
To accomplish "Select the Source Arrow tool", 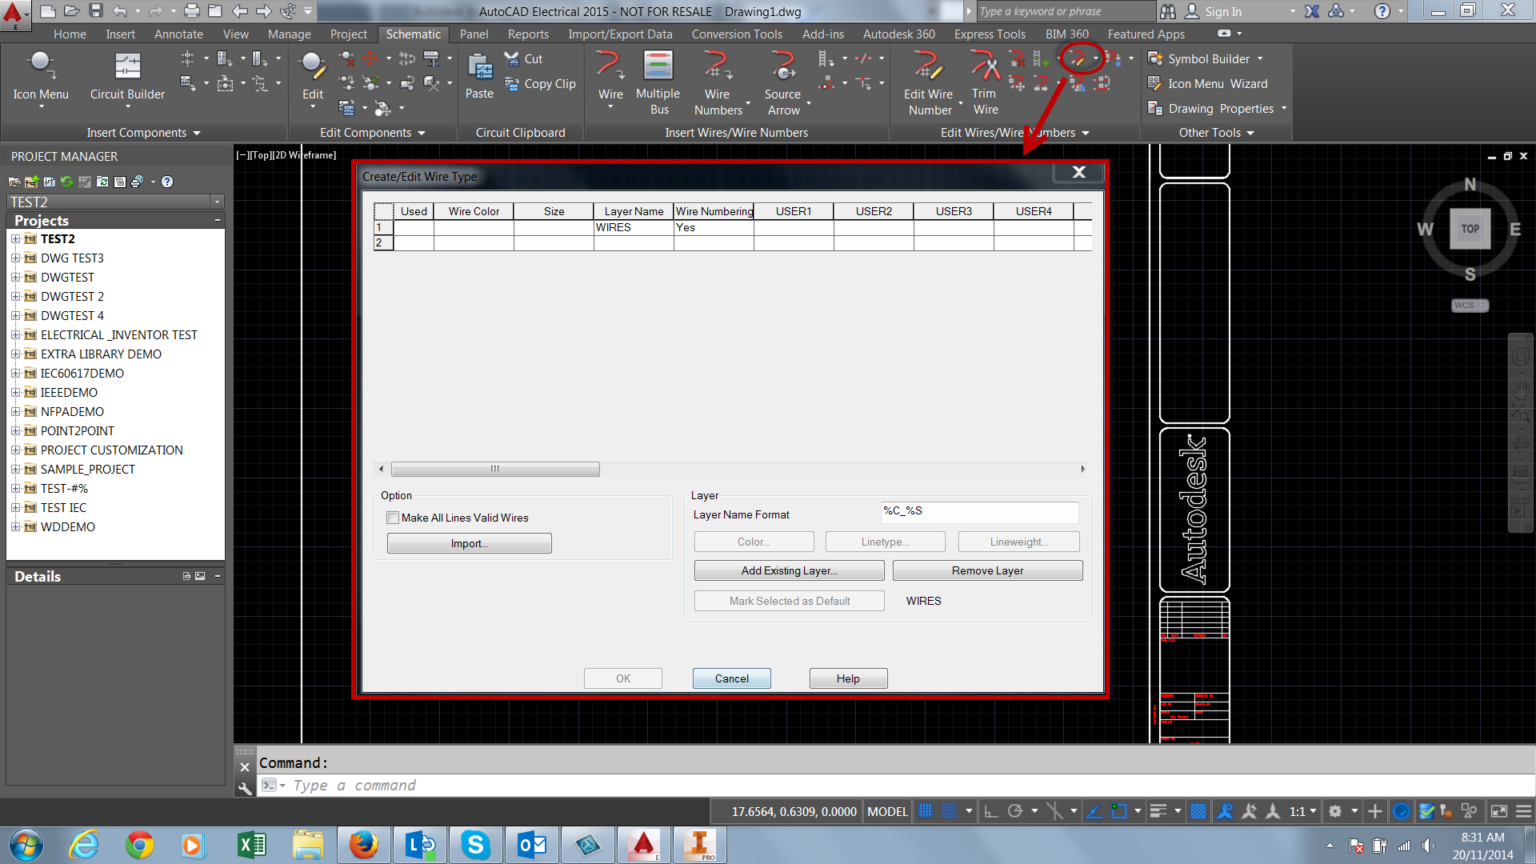I will pyautogui.click(x=782, y=80).
